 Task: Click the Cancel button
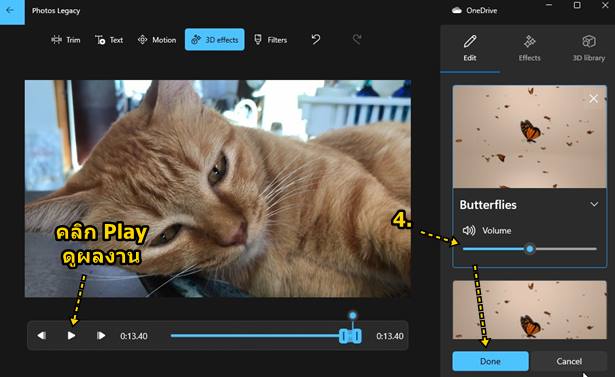tap(569, 361)
